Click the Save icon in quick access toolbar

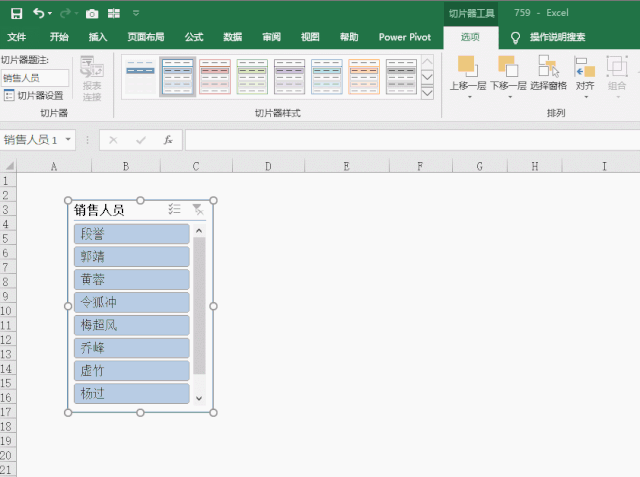(16, 13)
